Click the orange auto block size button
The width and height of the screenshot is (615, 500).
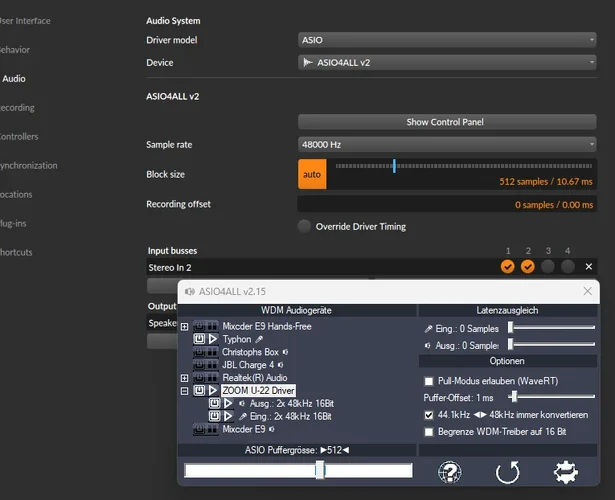tap(312, 174)
